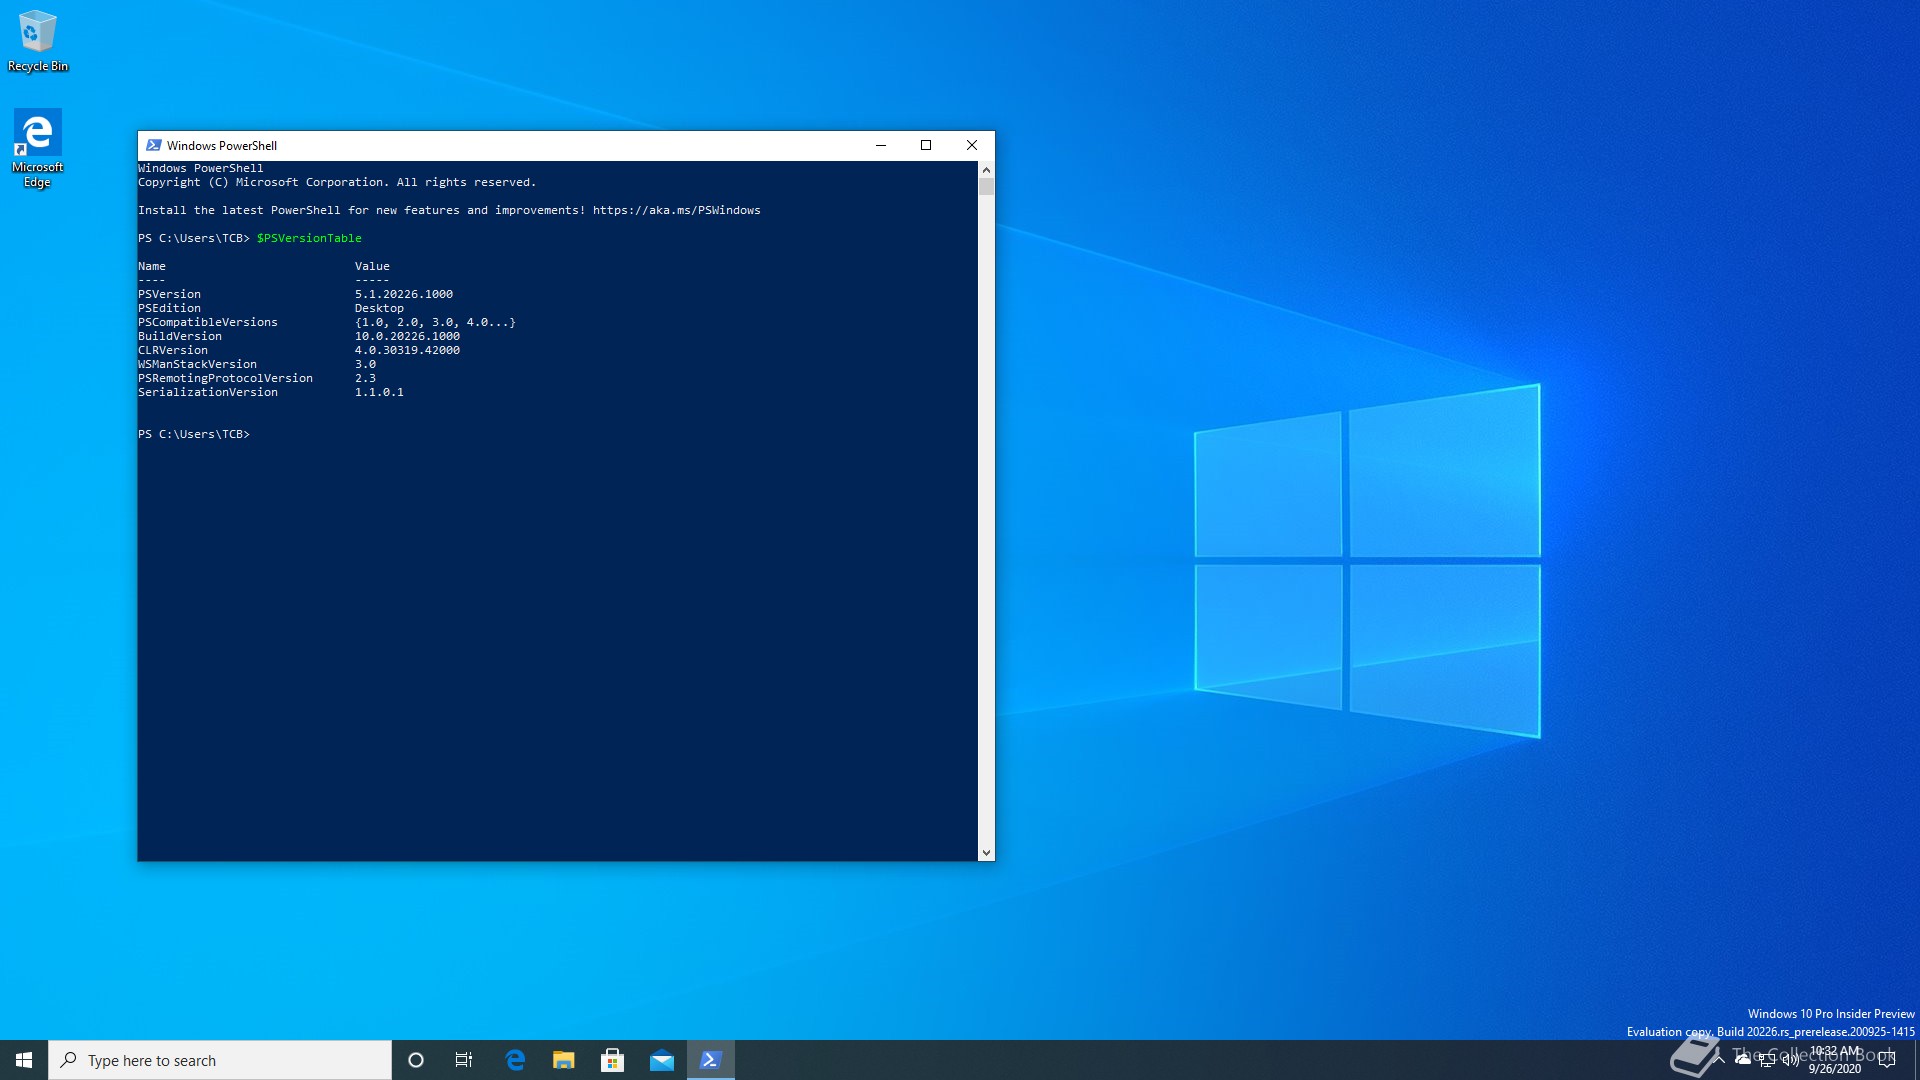Open File Explorer from the taskbar
Screen dimensions: 1920x1080
pos(564,1060)
